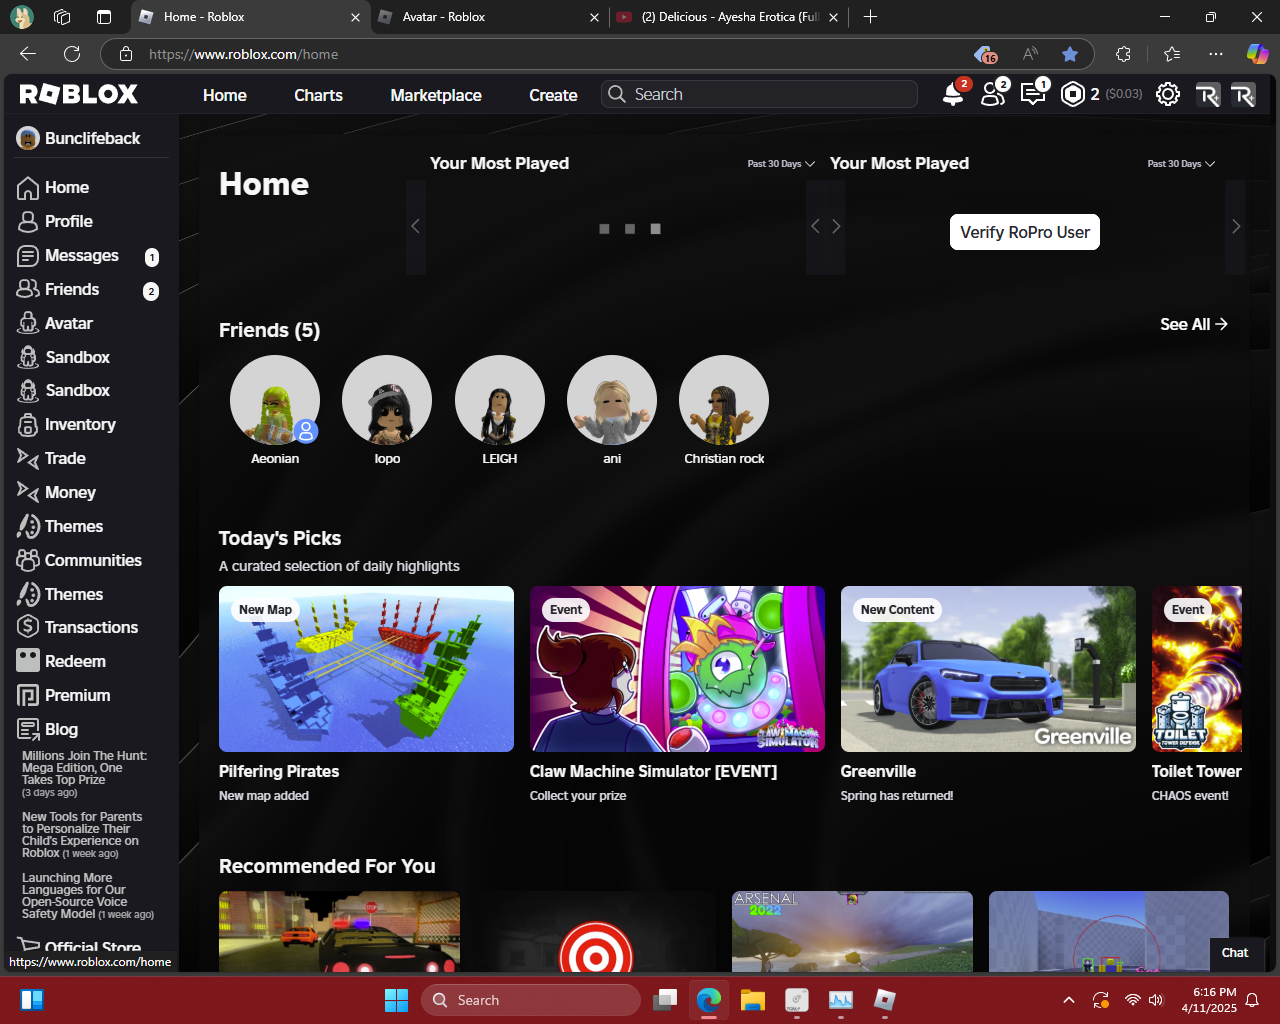Open friend Aeonian's avatar
Viewport: 1280px width, 1024px height.
[x=275, y=400]
